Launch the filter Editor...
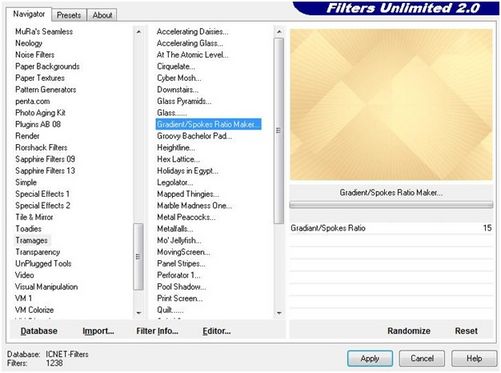The image size is (501, 373). click(x=216, y=331)
